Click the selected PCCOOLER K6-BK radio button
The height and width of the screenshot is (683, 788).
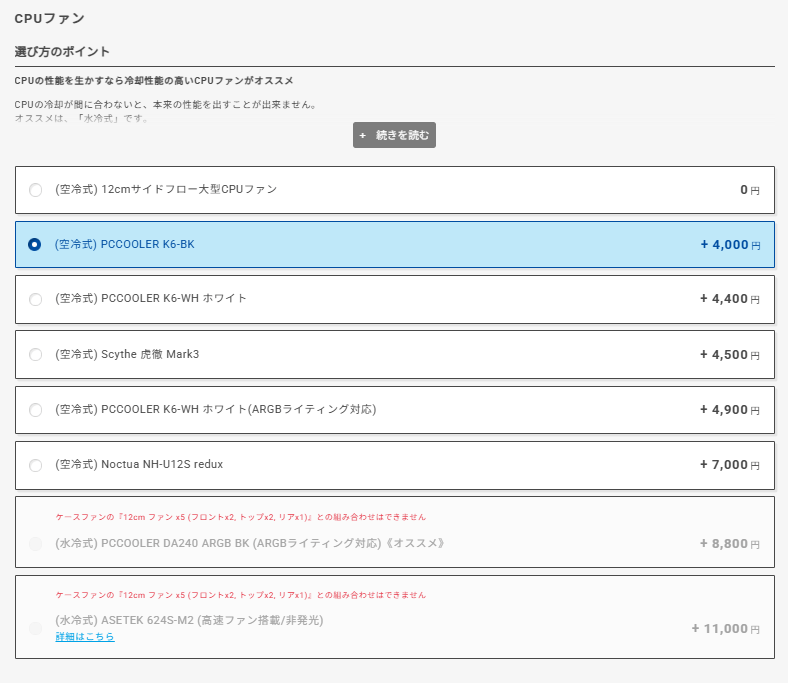[36, 245]
